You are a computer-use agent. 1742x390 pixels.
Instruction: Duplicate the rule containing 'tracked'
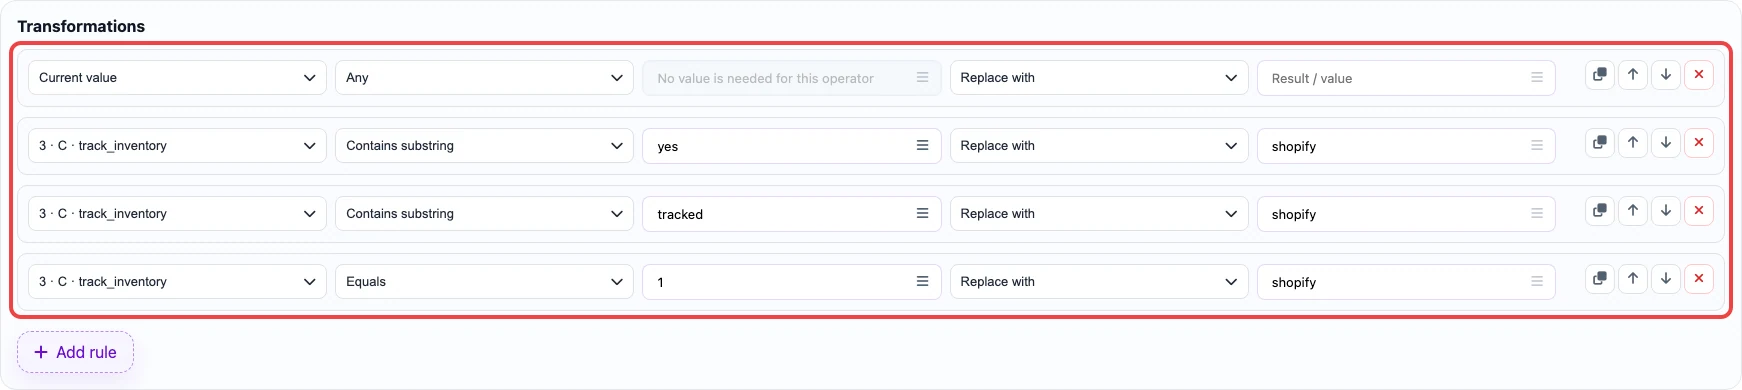point(1600,211)
